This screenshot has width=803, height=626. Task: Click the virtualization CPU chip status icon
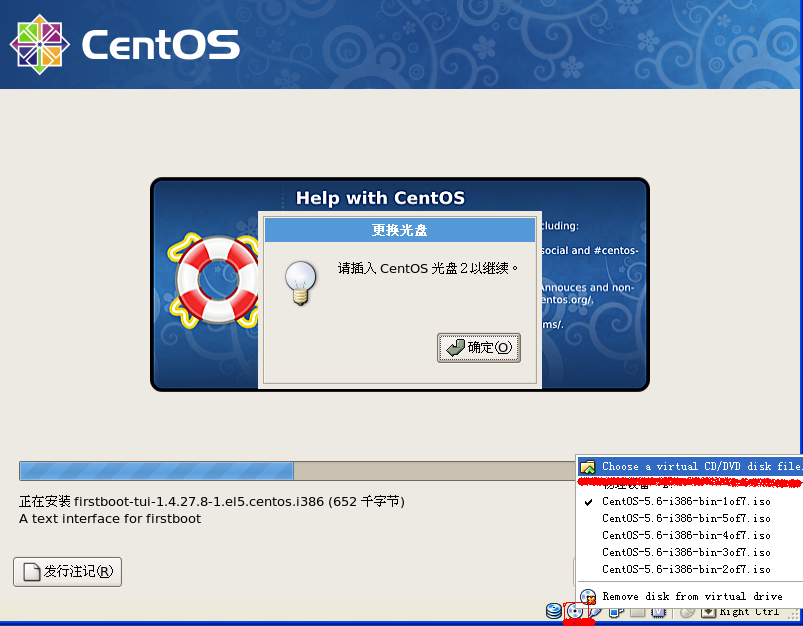point(659,612)
